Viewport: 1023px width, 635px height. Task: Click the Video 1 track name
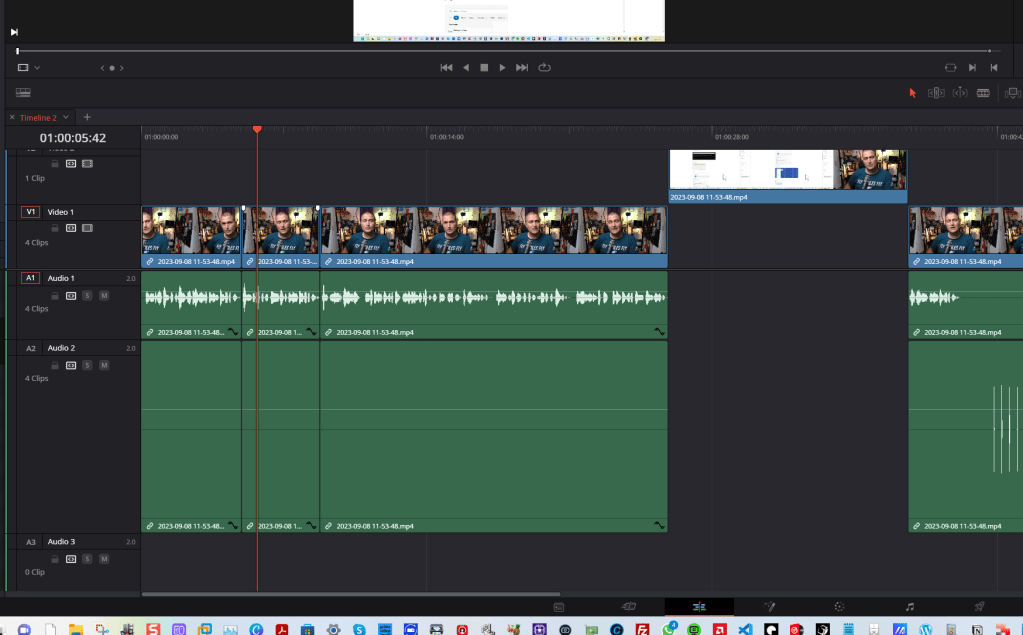pyautogui.click(x=61, y=212)
